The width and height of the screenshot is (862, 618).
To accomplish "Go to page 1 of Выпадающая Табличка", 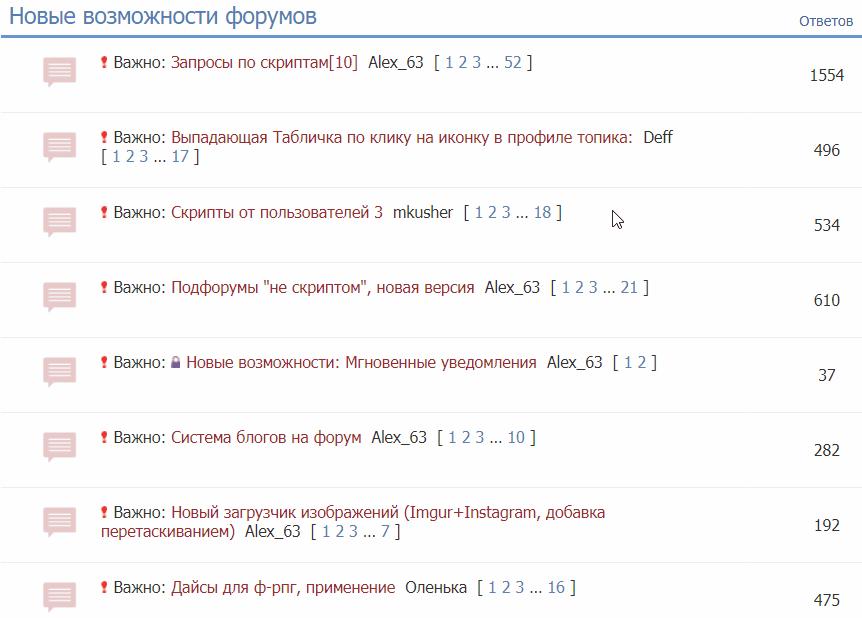I will [116, 157].
